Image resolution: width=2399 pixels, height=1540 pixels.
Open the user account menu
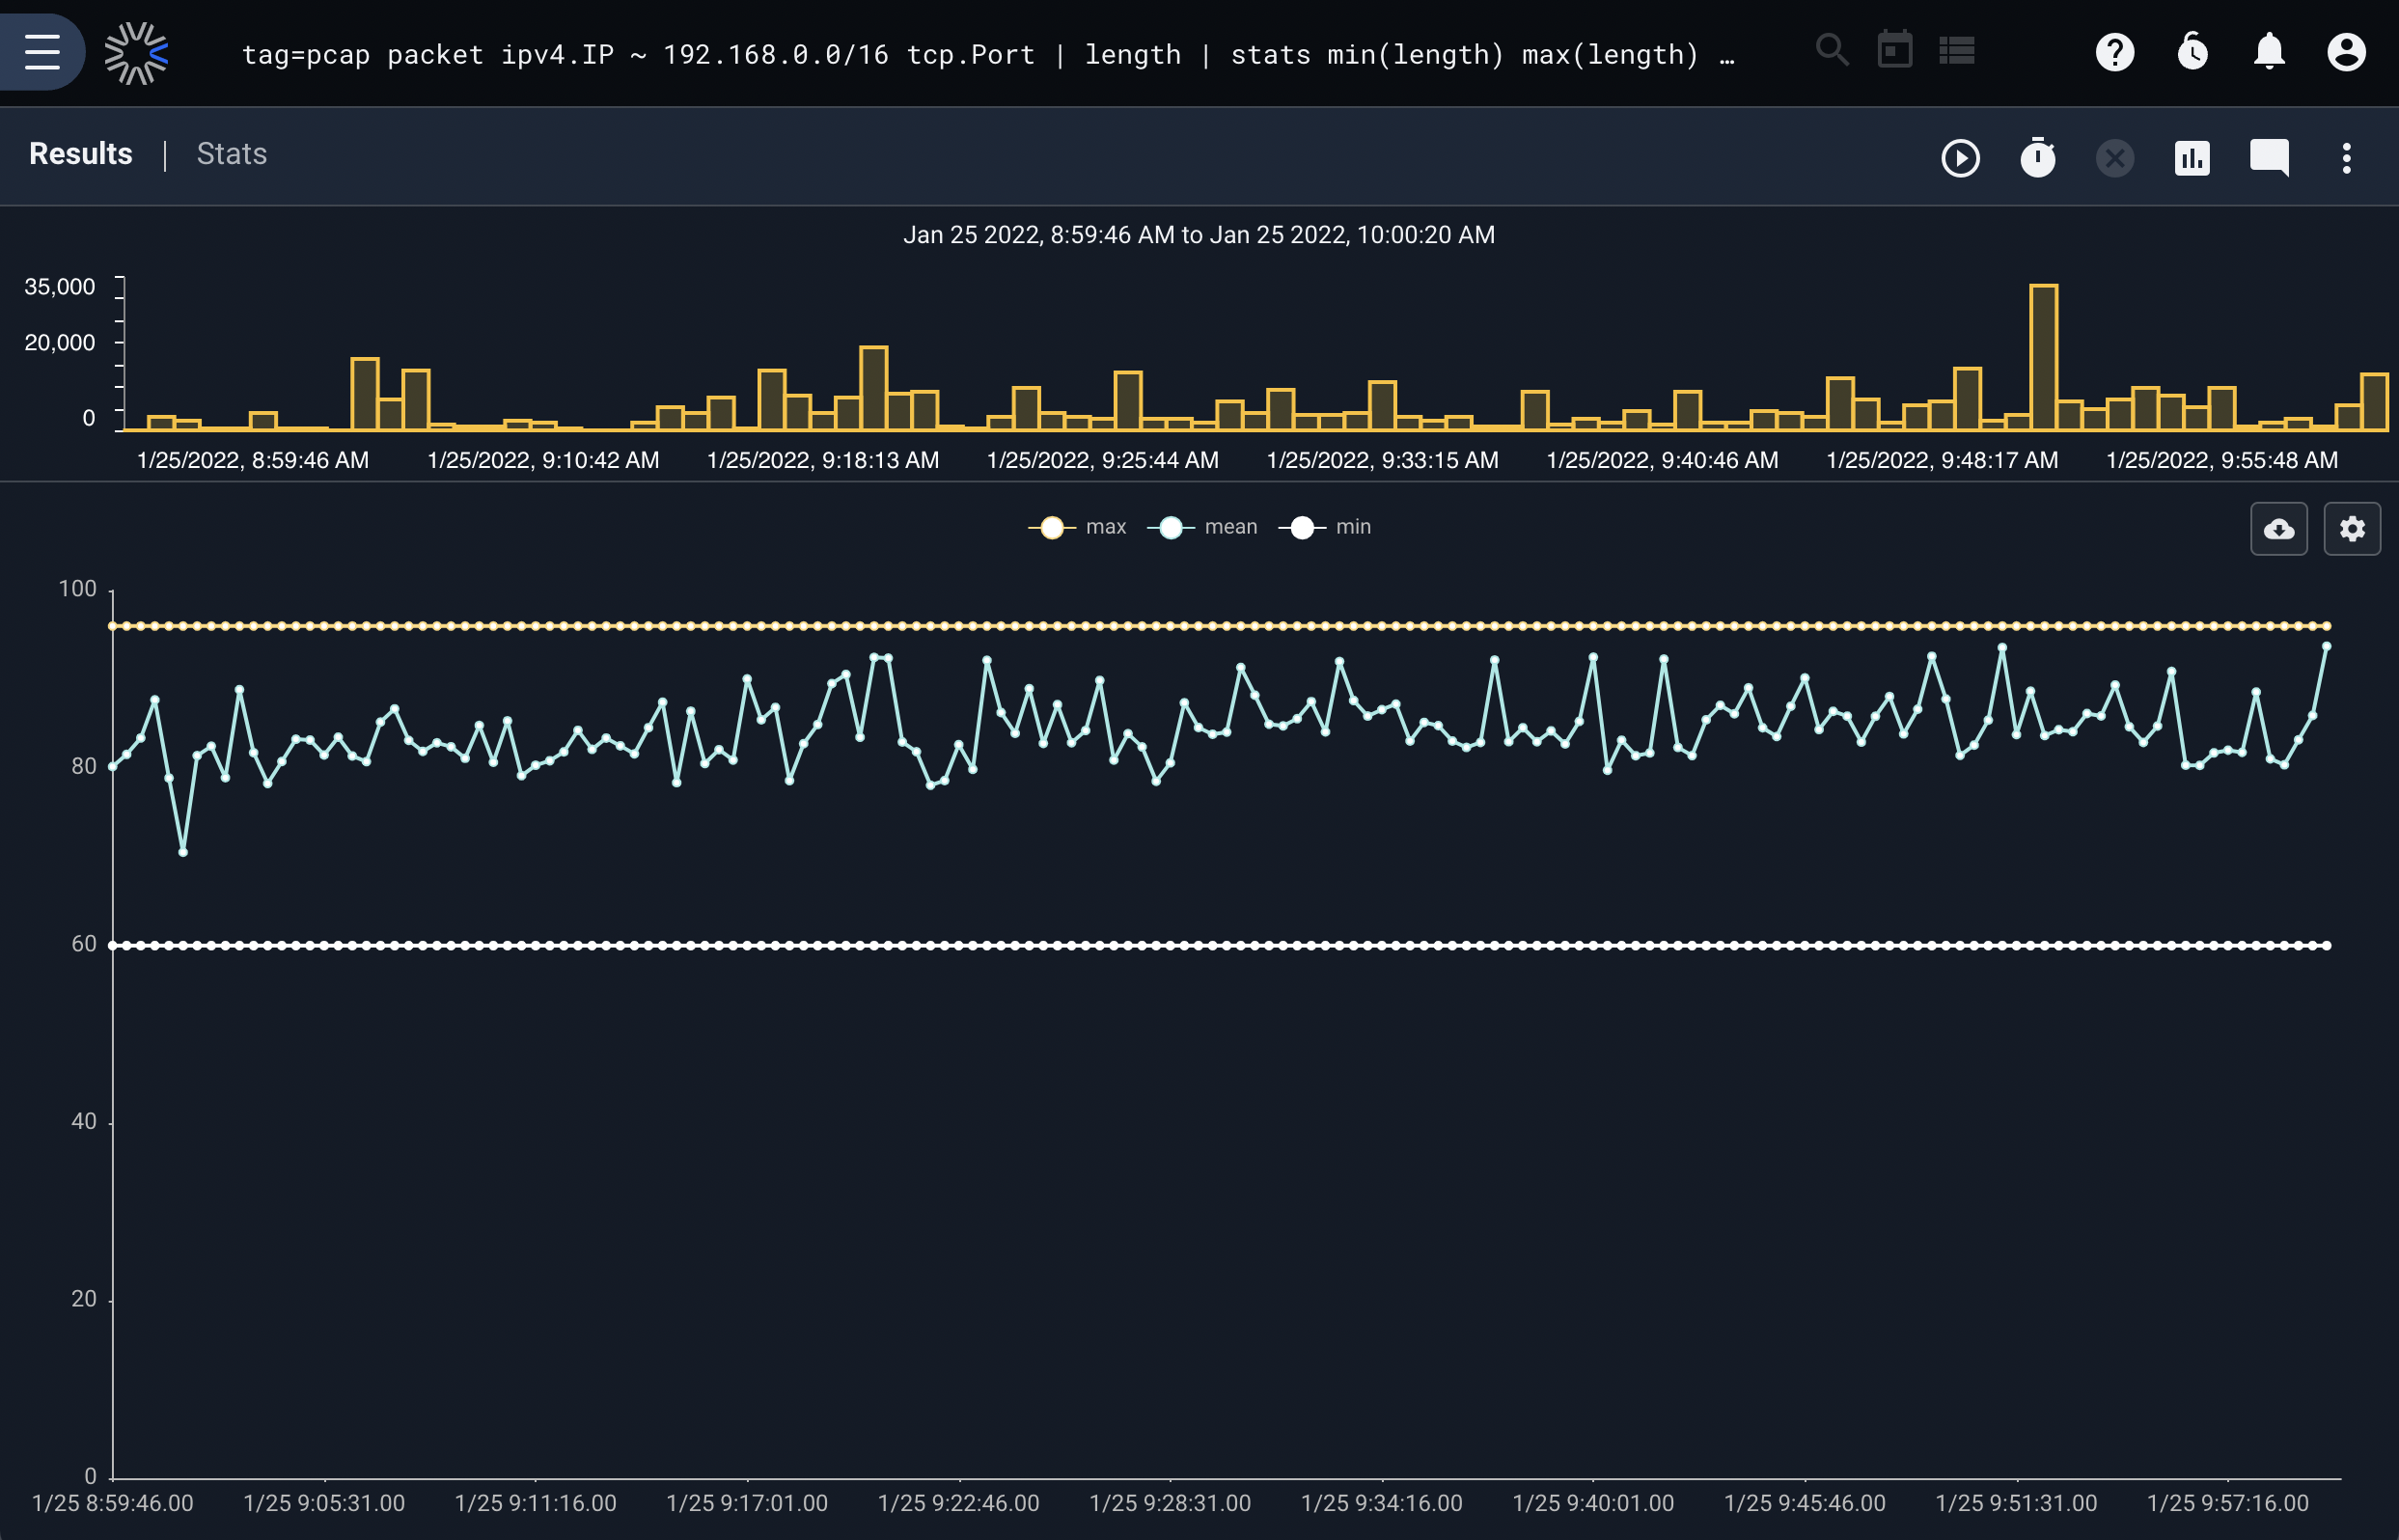[2346, 52]
